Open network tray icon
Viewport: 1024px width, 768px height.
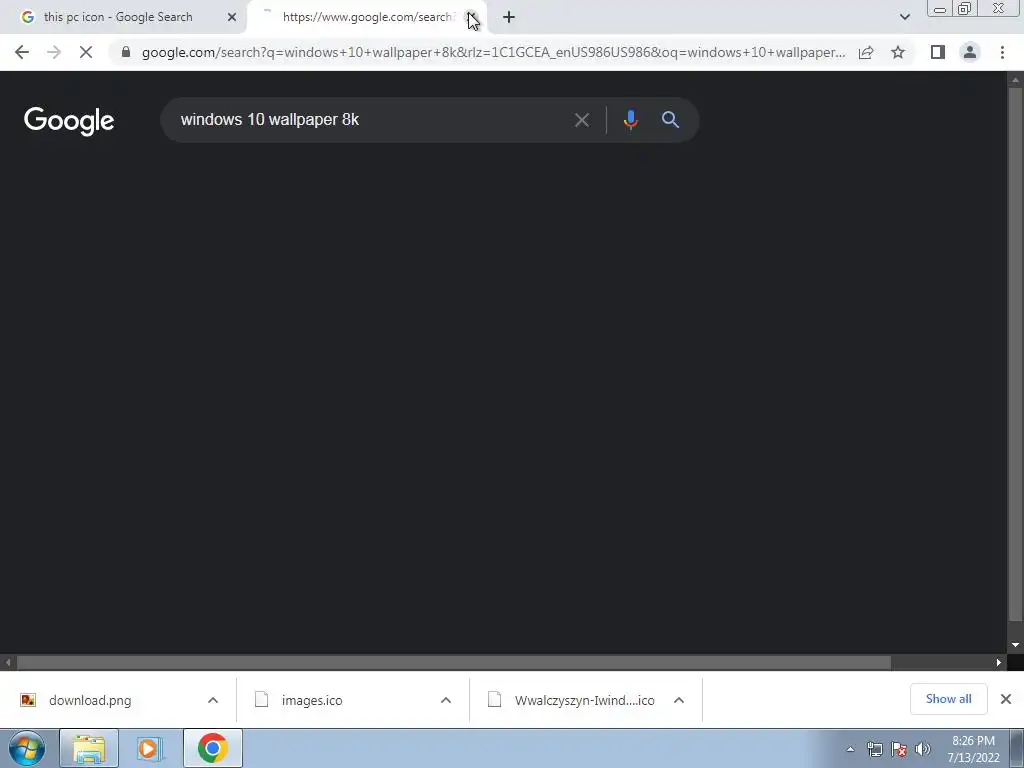[x=874, y=749]
